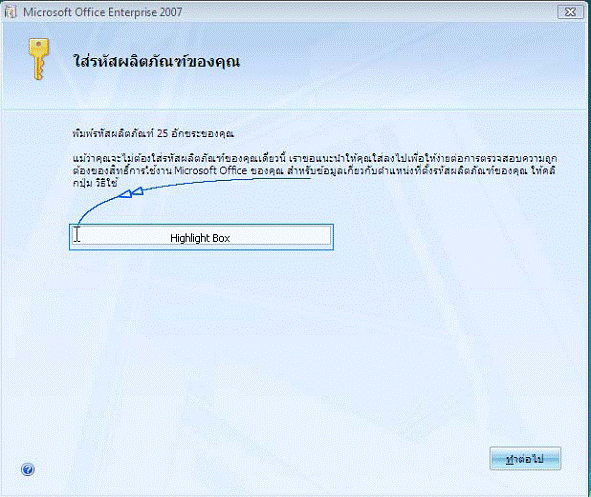
Task: Click the Highlight Box label text
Action: pos(200,238)
